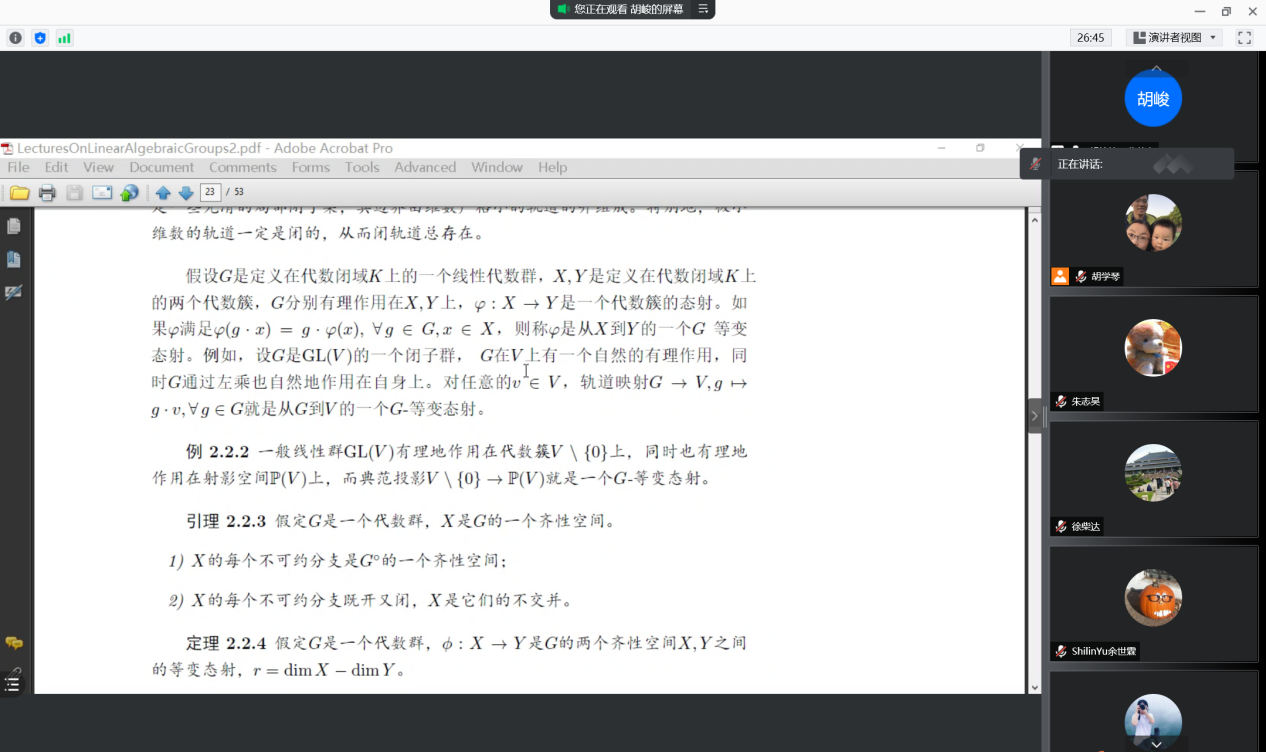Click the screen sharing options menu button
Screen dimensions: 1266x752
coord(703,9)
